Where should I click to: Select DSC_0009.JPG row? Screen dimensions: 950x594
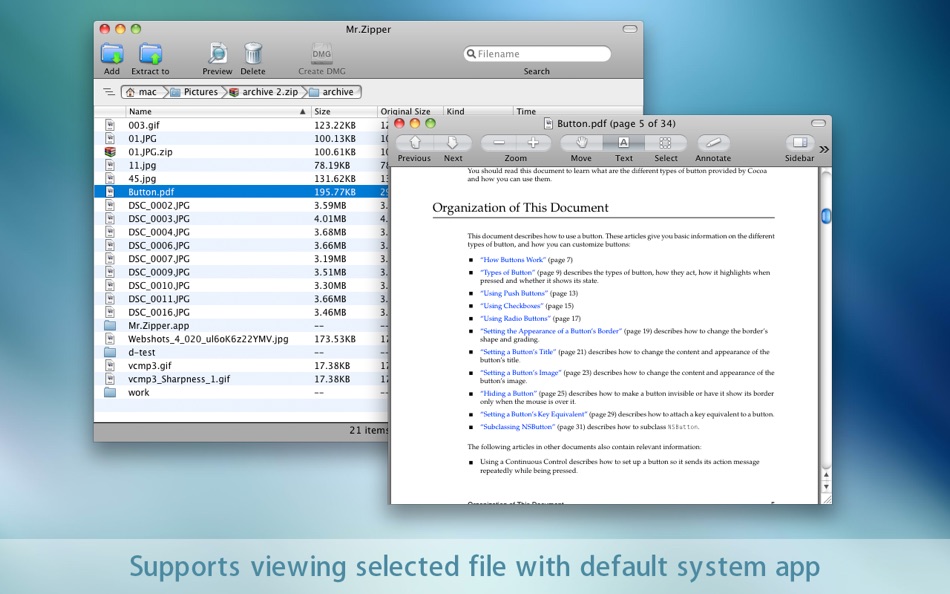(x=241, y=272)
